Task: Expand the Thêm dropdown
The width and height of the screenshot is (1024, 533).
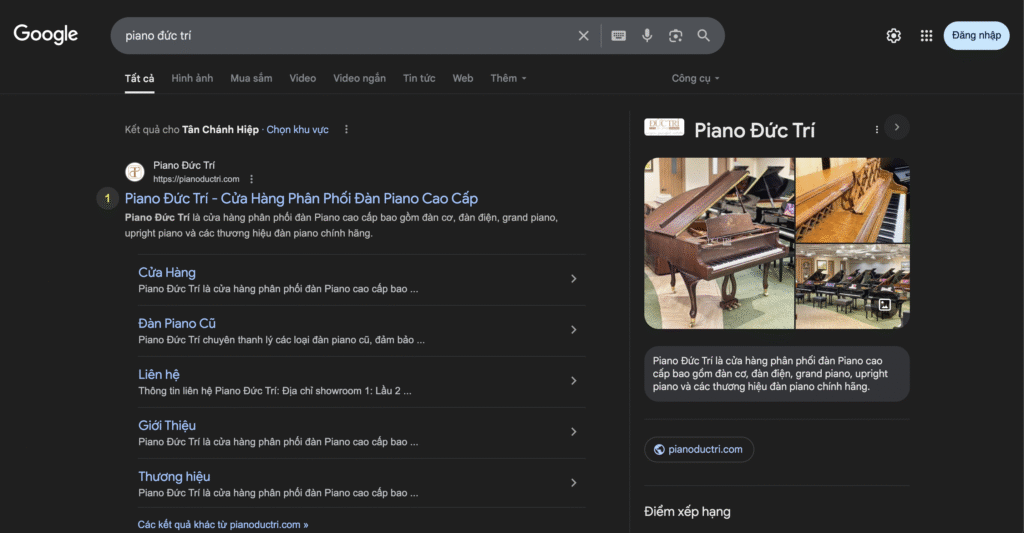Action: pos(508,78)
